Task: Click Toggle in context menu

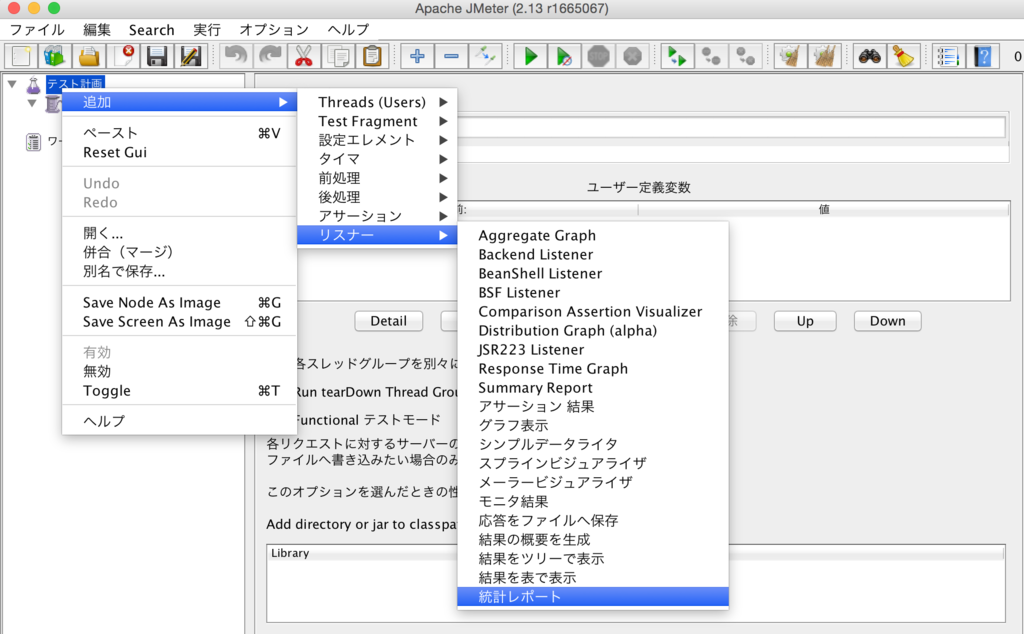Action: pyautogui.click(x=180, y=390)
